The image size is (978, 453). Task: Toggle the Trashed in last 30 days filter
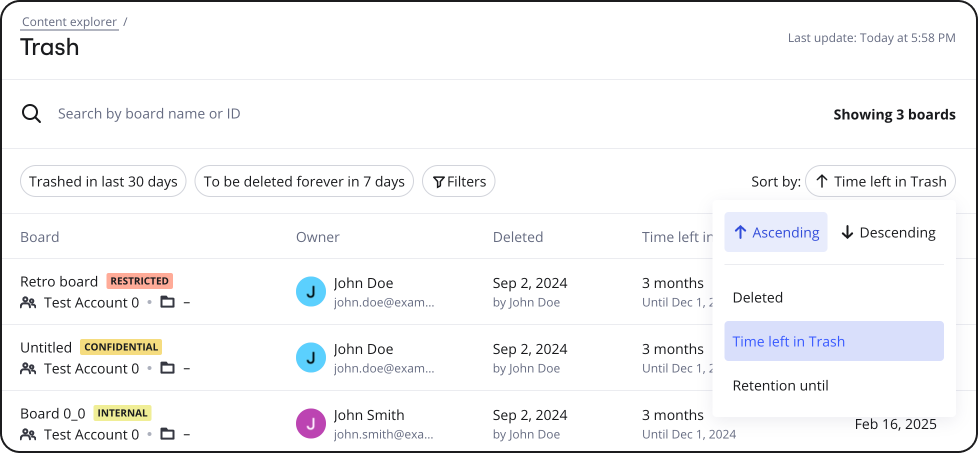click(103, 182)
